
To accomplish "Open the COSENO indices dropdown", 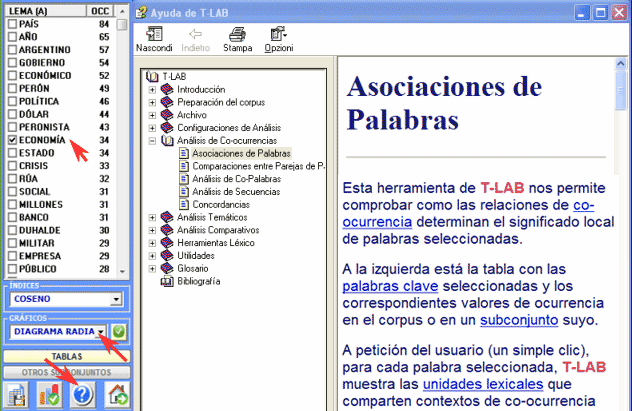I will pyautogui.click(x=116, y=299).
